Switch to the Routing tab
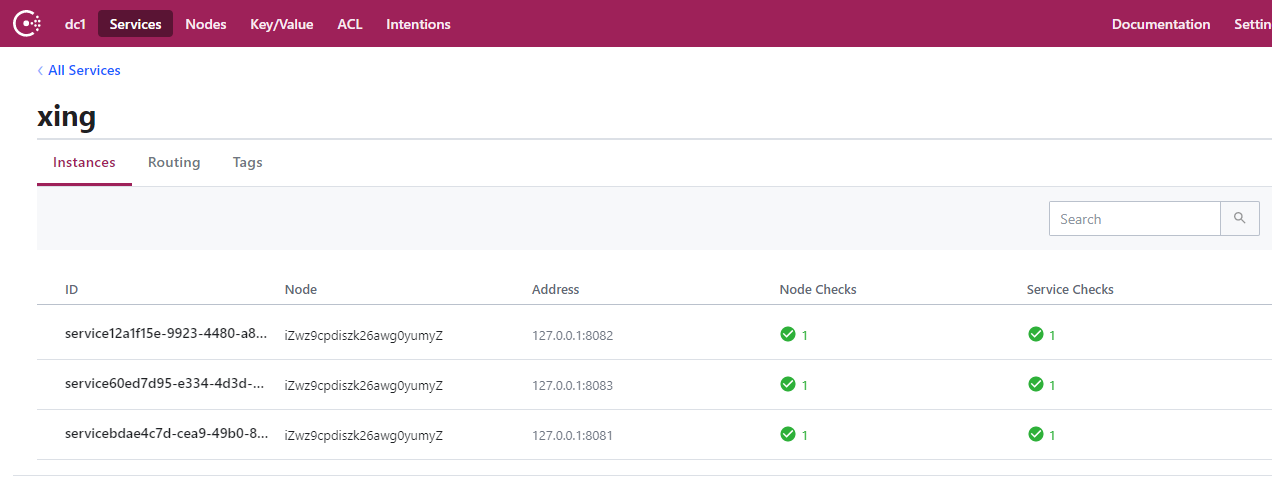This screenshot has height=480, width=1272. pyautogui.click(x=174, y=162)
